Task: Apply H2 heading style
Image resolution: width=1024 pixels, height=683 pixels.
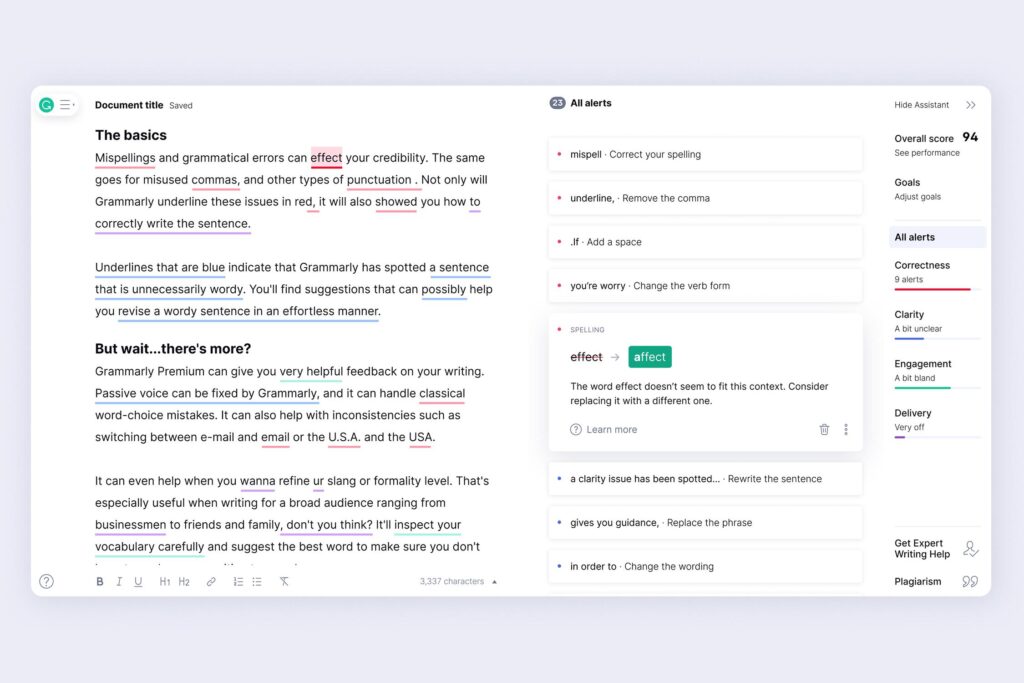Action: point(184,582)
